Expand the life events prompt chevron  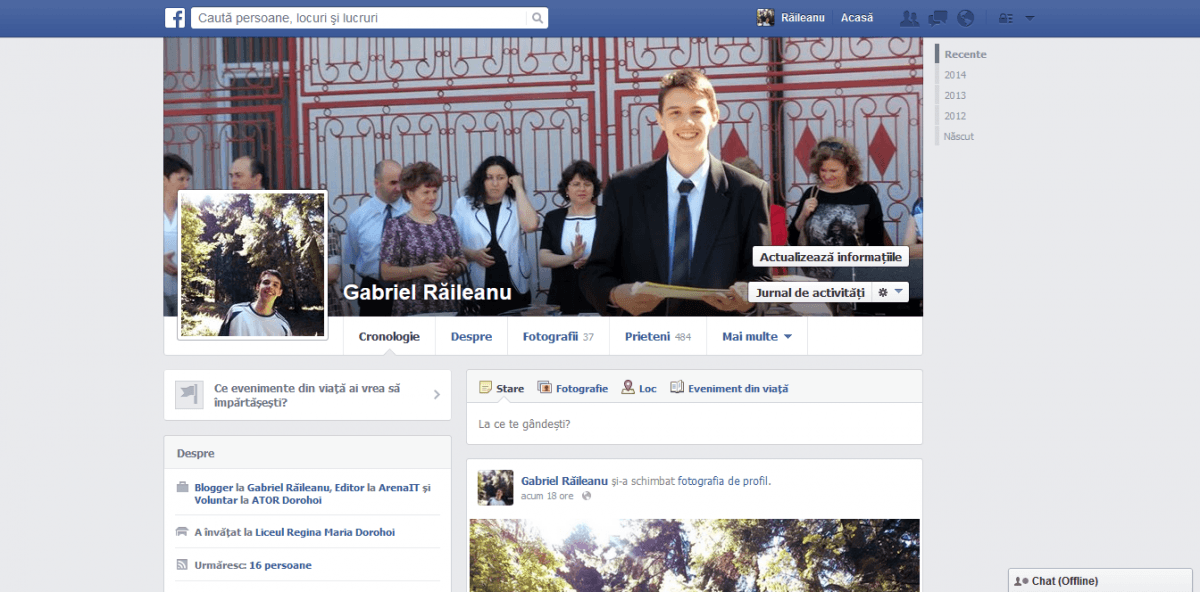(436, 395)
